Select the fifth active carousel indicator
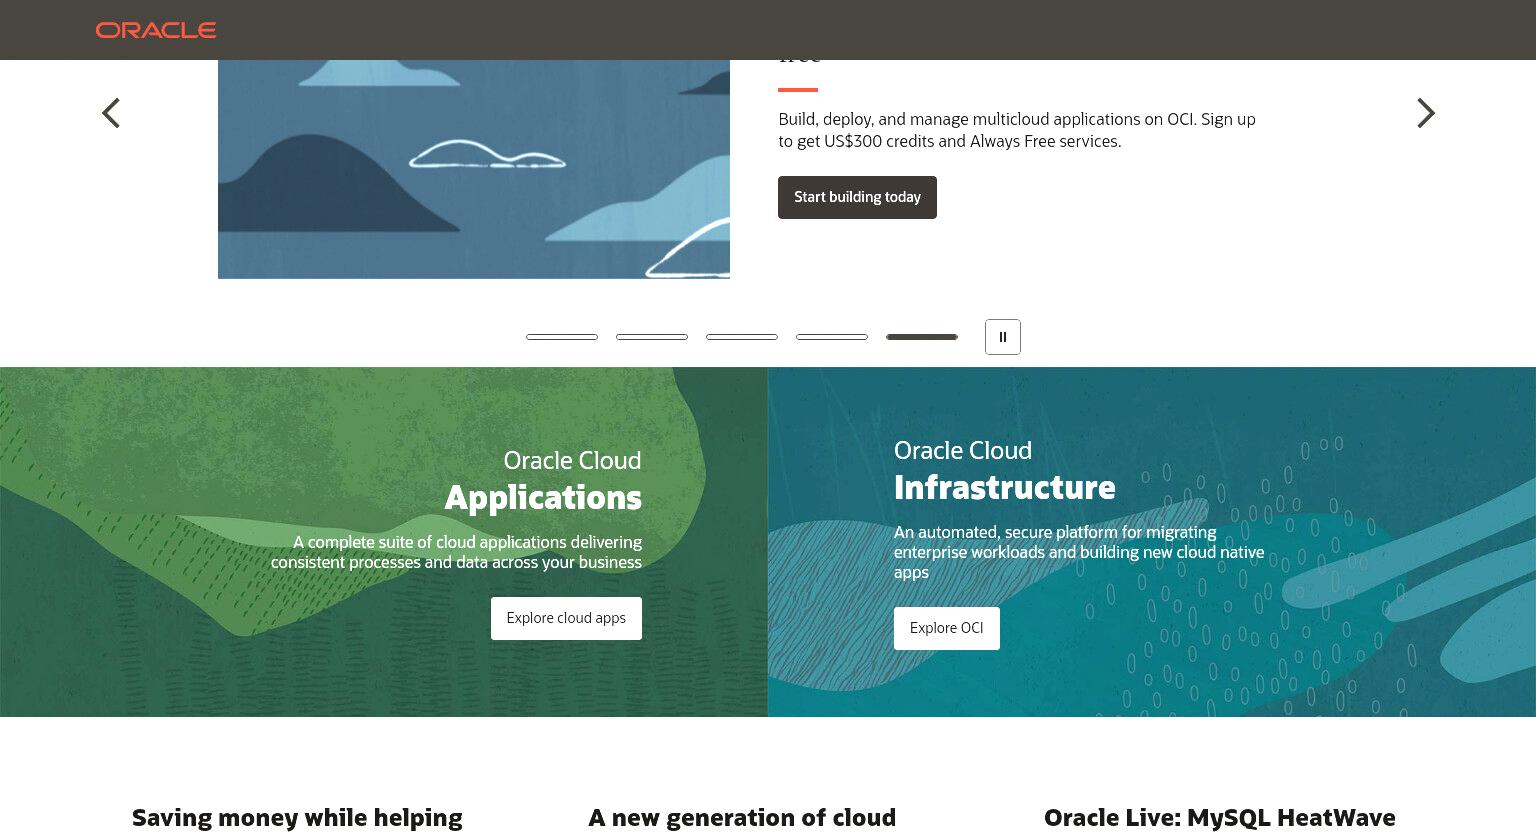The image size is (1536, 834). (x=922, y=337)
